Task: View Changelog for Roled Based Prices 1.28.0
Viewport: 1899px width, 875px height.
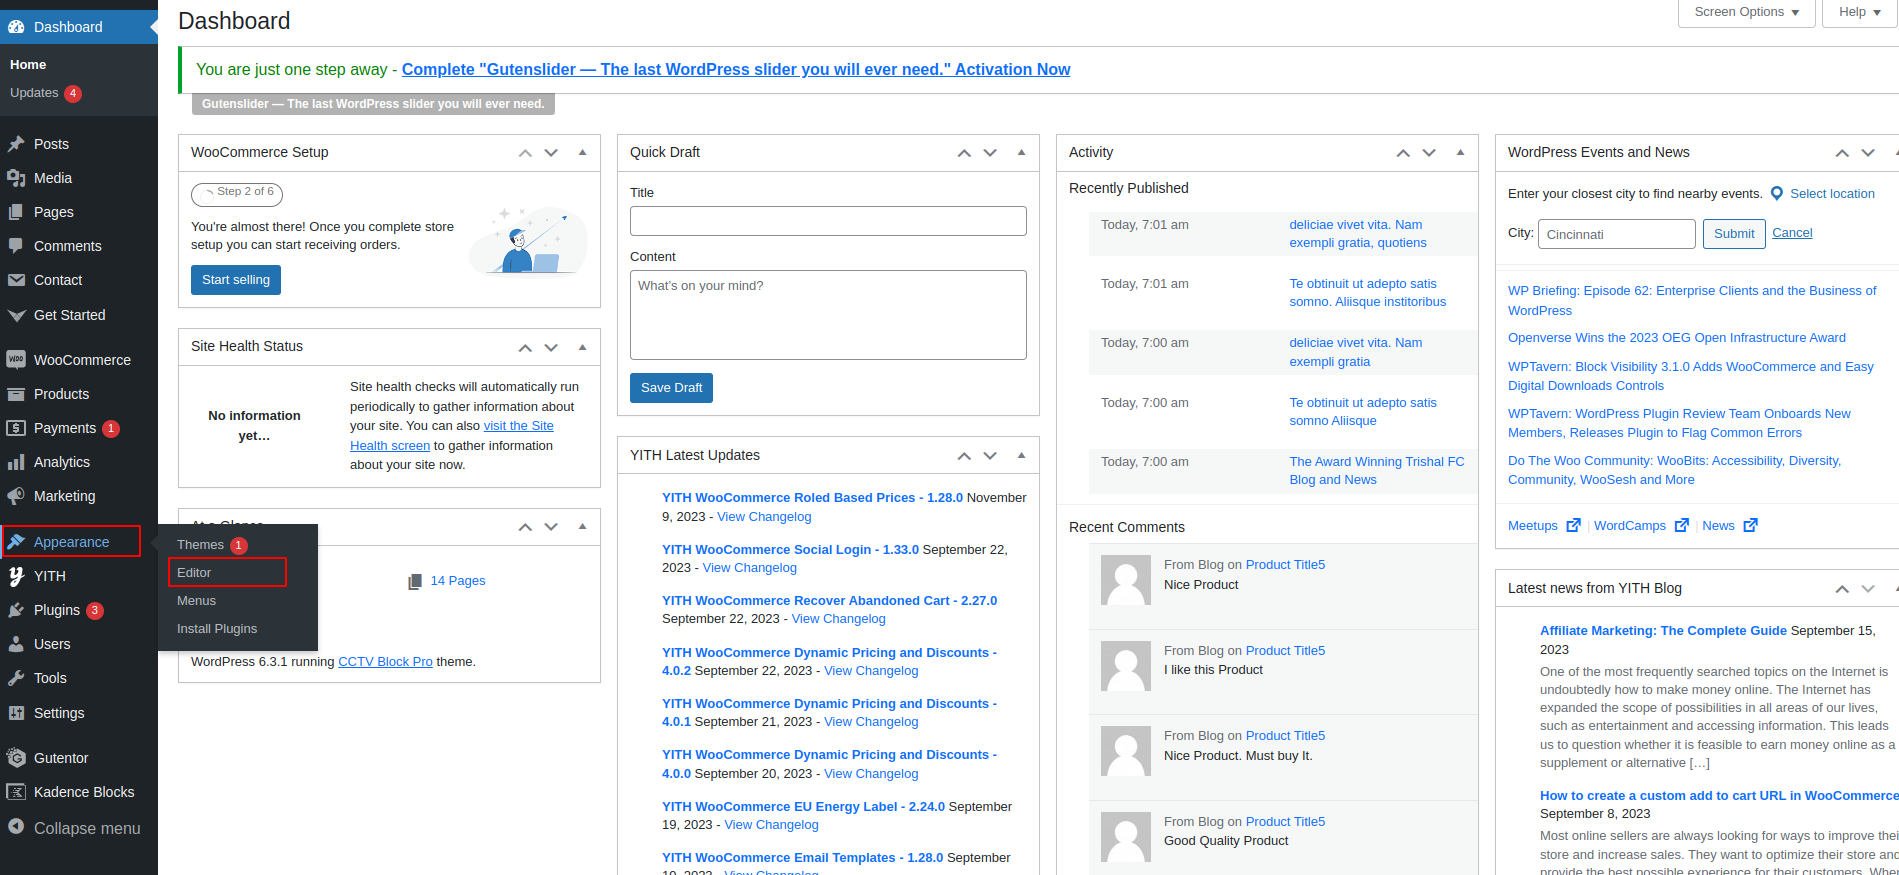Action: click(x=764, y=517)
